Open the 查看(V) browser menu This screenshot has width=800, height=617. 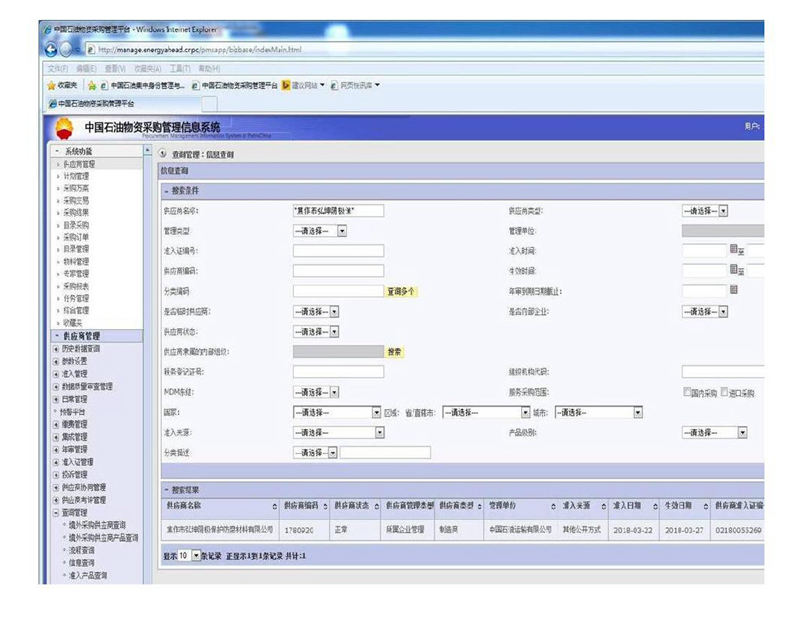[115, 68]
